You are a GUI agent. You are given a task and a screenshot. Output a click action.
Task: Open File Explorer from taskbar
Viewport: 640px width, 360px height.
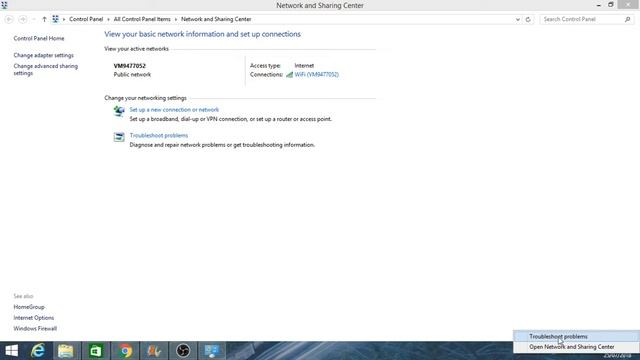tap(65, 351)
